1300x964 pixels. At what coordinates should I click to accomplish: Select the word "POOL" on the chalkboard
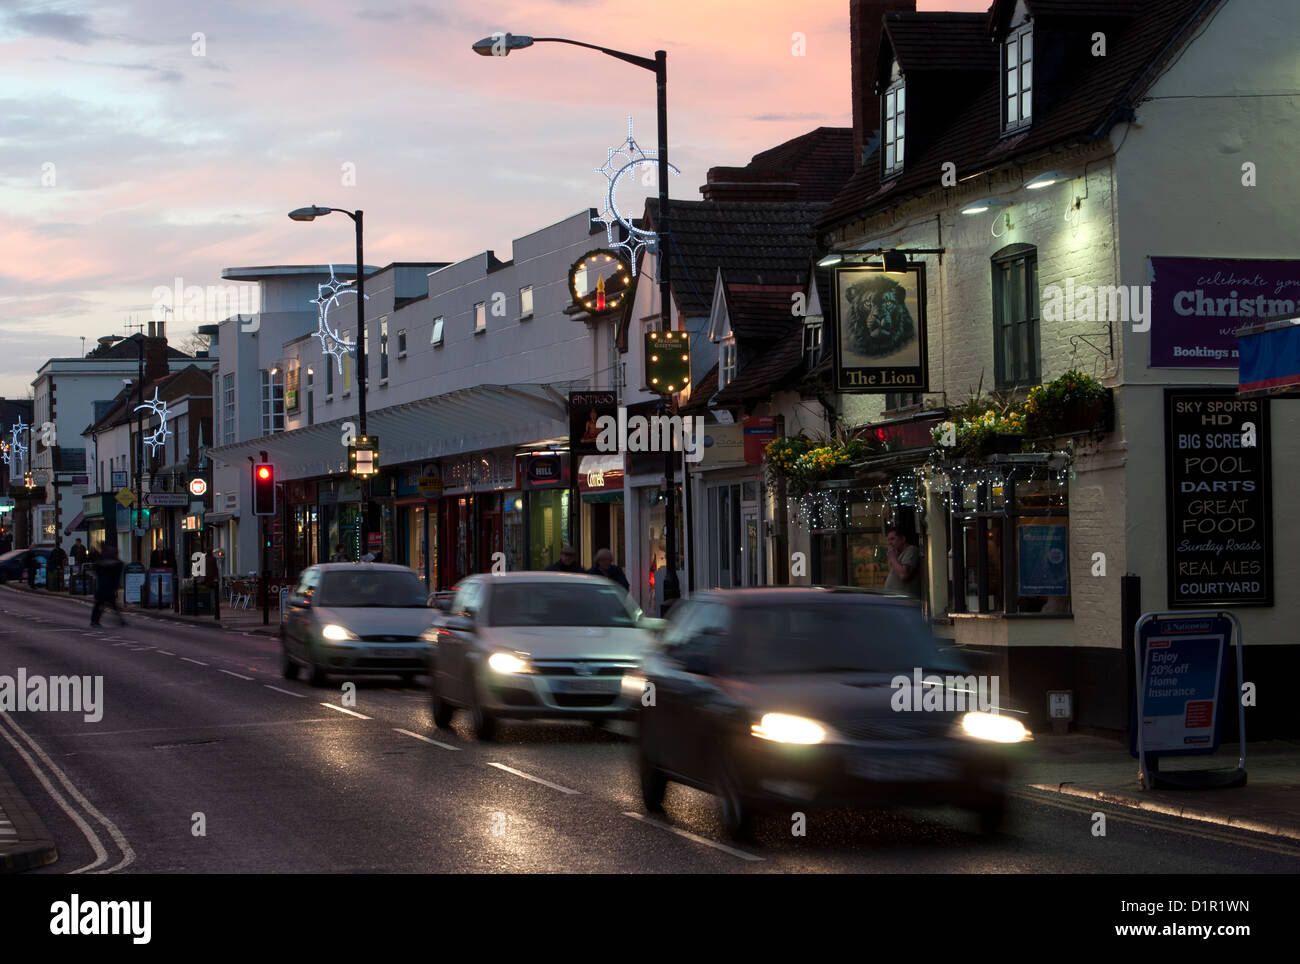pyautogui.click(x=1217, y=465)
